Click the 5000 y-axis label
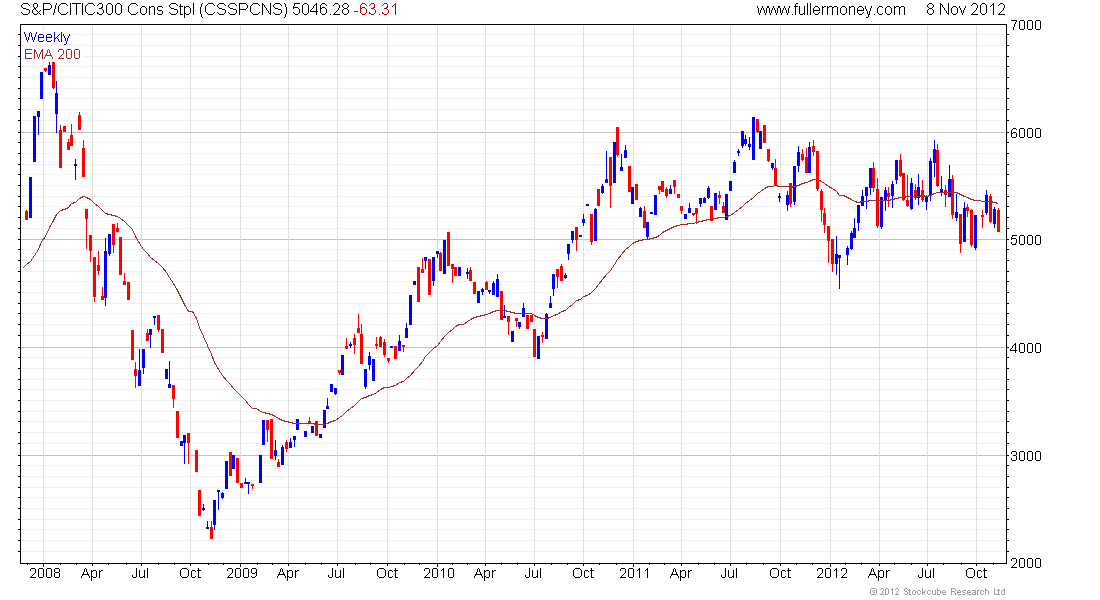1100x600 pixels. [1026, 240]
